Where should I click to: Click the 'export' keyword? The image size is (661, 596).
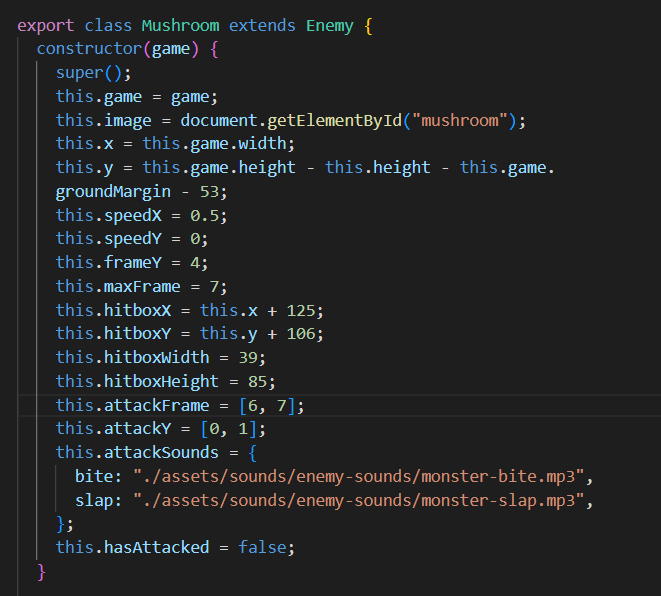pyautogui.click(x=46, y=27)
